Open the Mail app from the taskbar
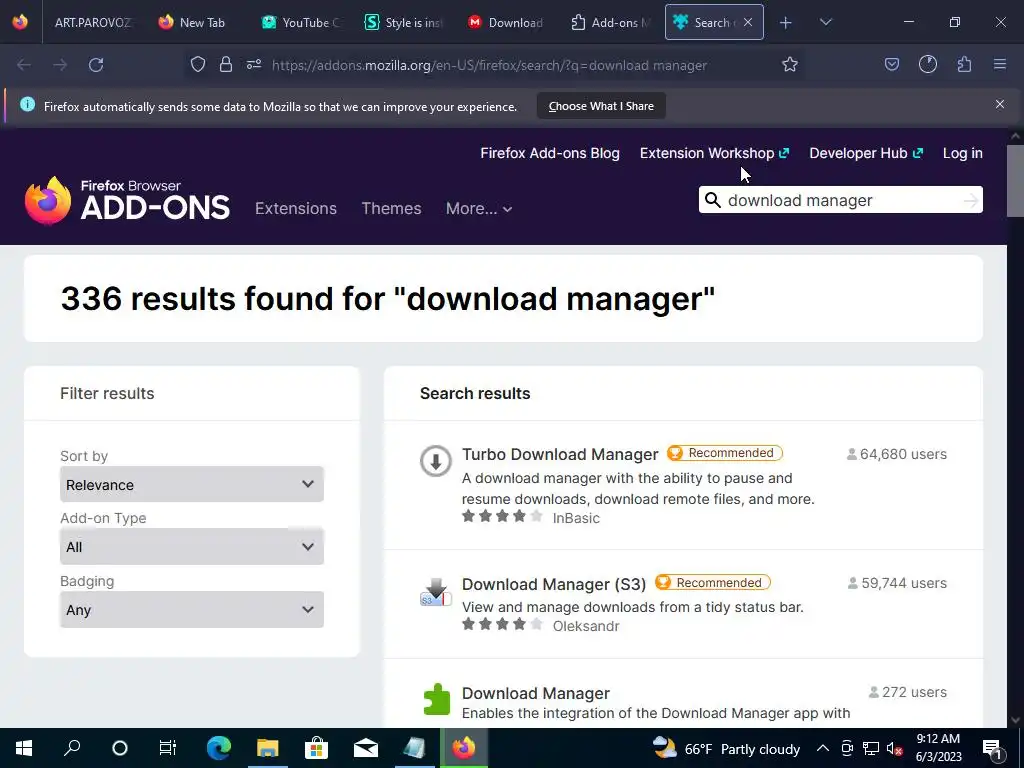 366,748
